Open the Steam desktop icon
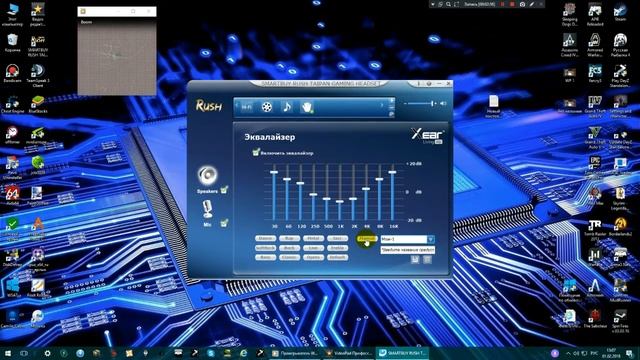Screen dimensions: 640x360 coord(620,13)
